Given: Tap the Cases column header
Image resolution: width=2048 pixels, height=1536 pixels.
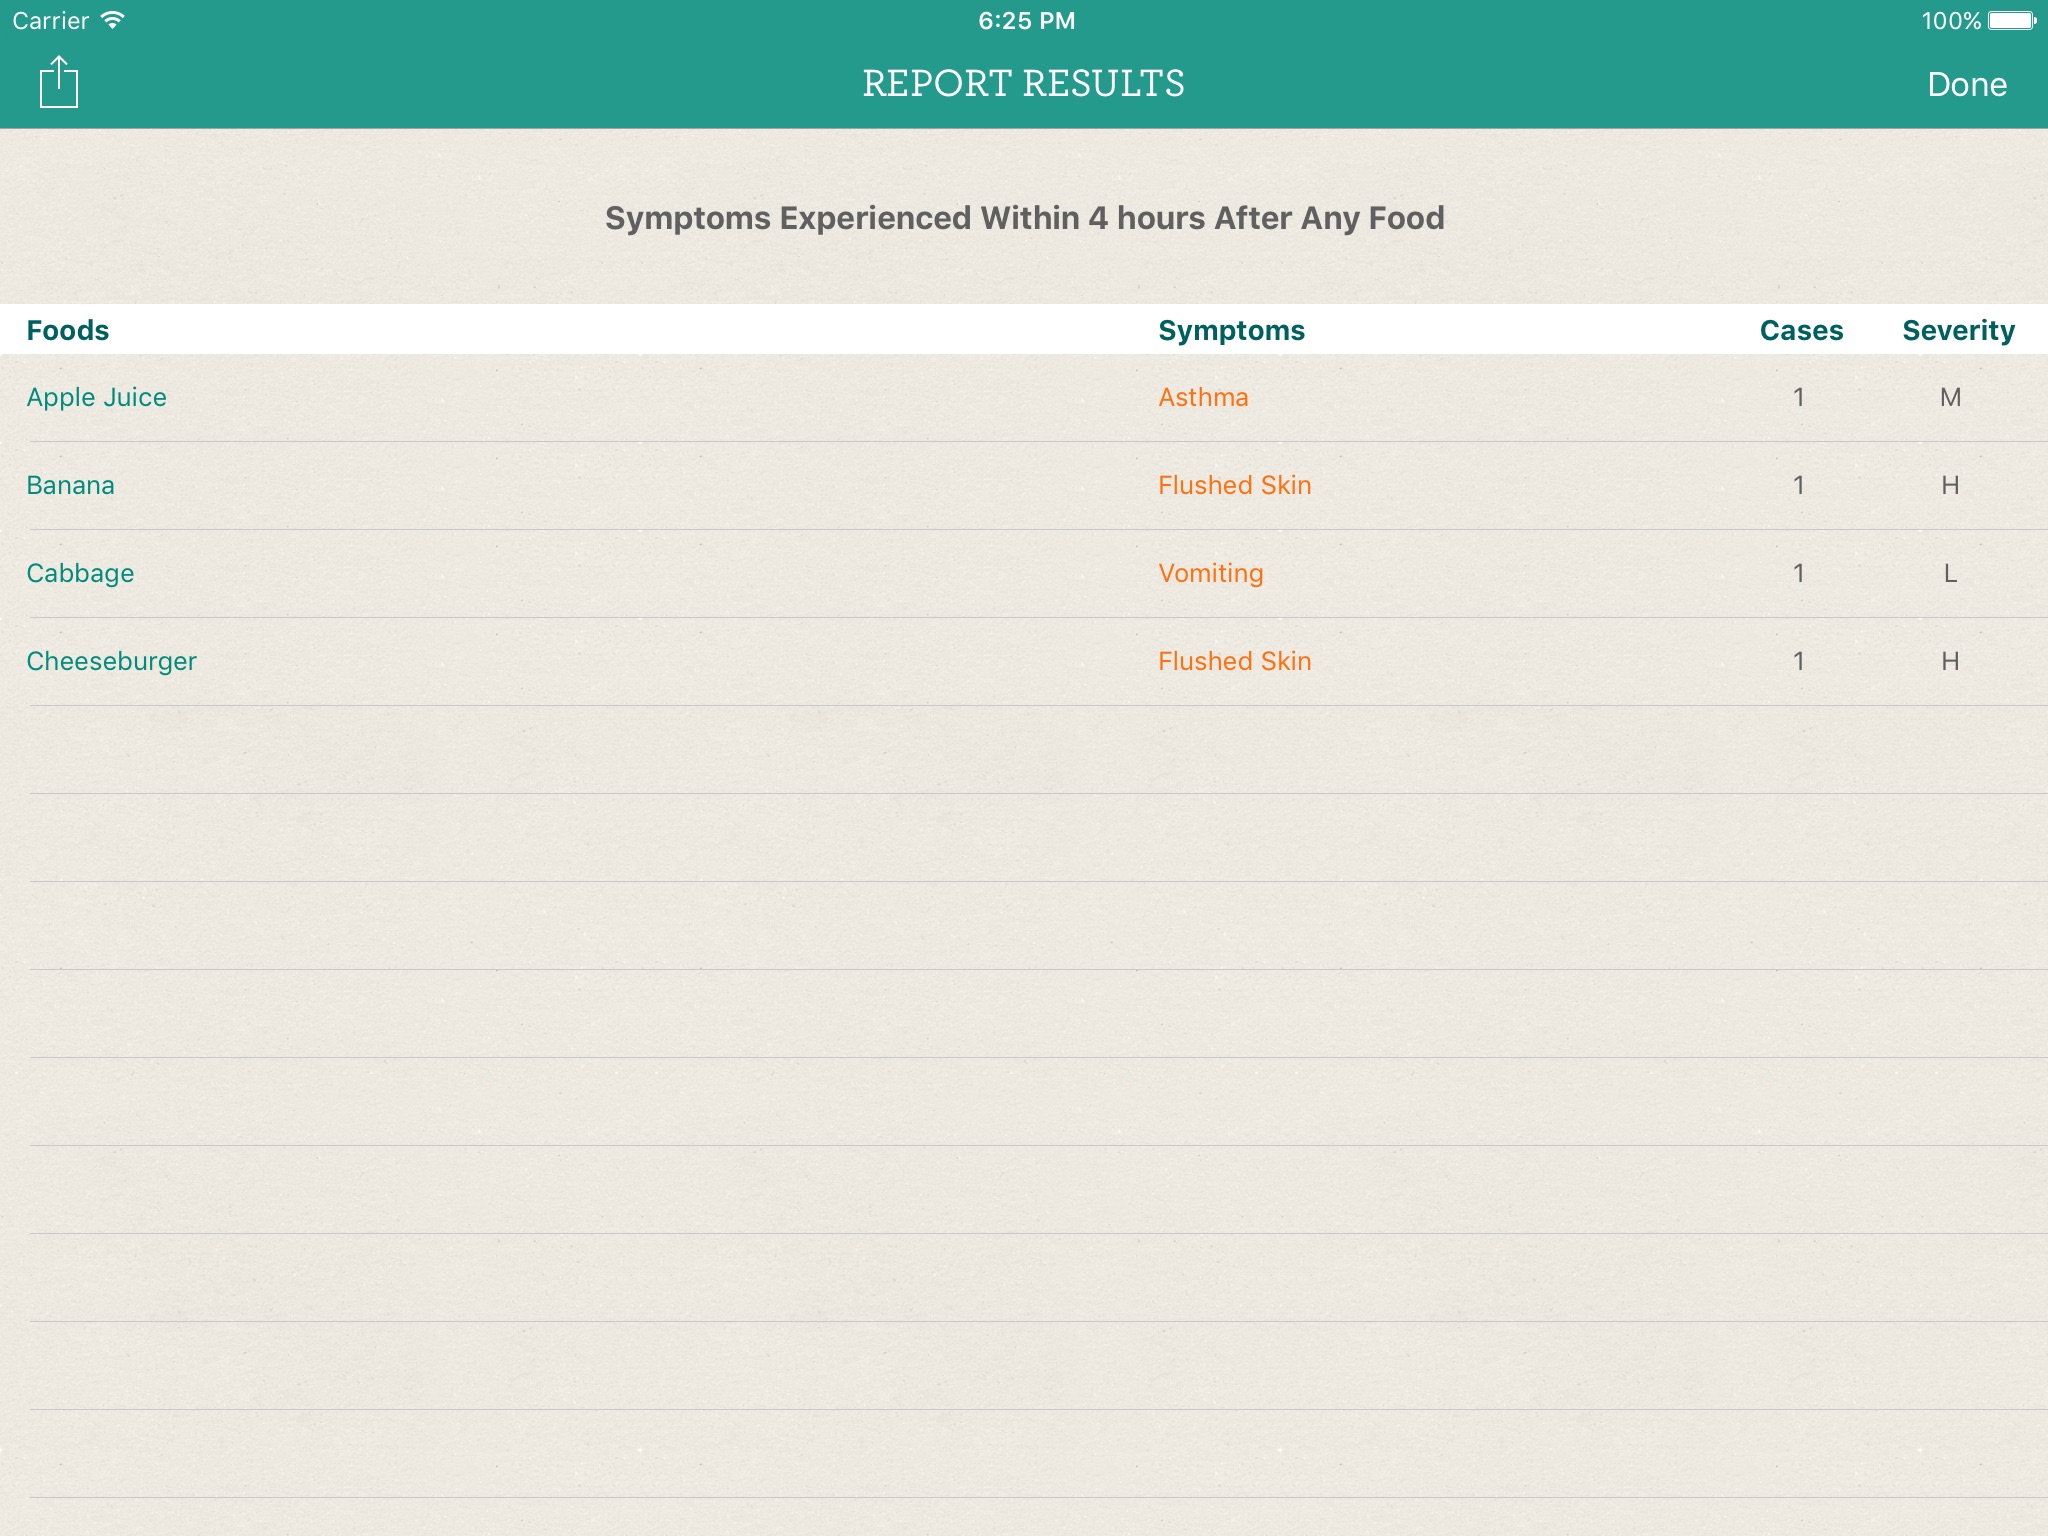Looking at the screenshot, I should click(1800, 330).
